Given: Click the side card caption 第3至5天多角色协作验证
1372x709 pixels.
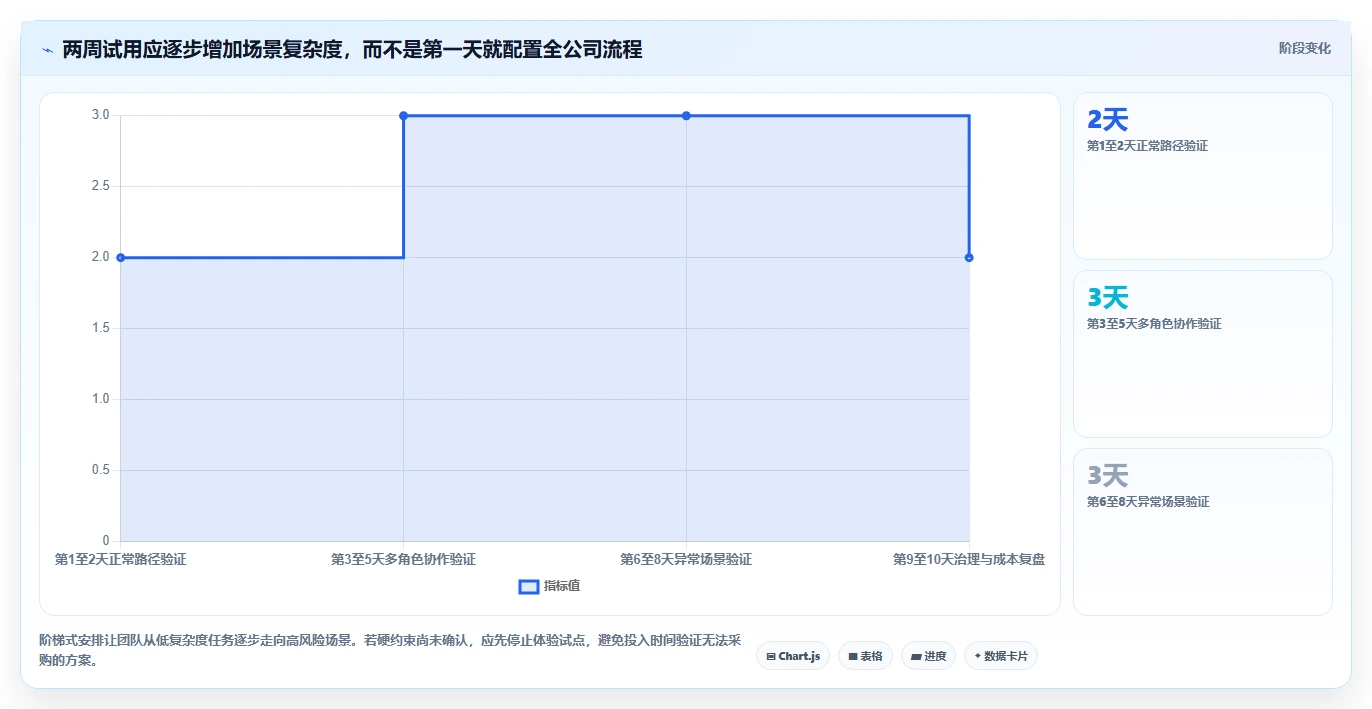Looking at the screenshot, I should tap(1154, 324).
